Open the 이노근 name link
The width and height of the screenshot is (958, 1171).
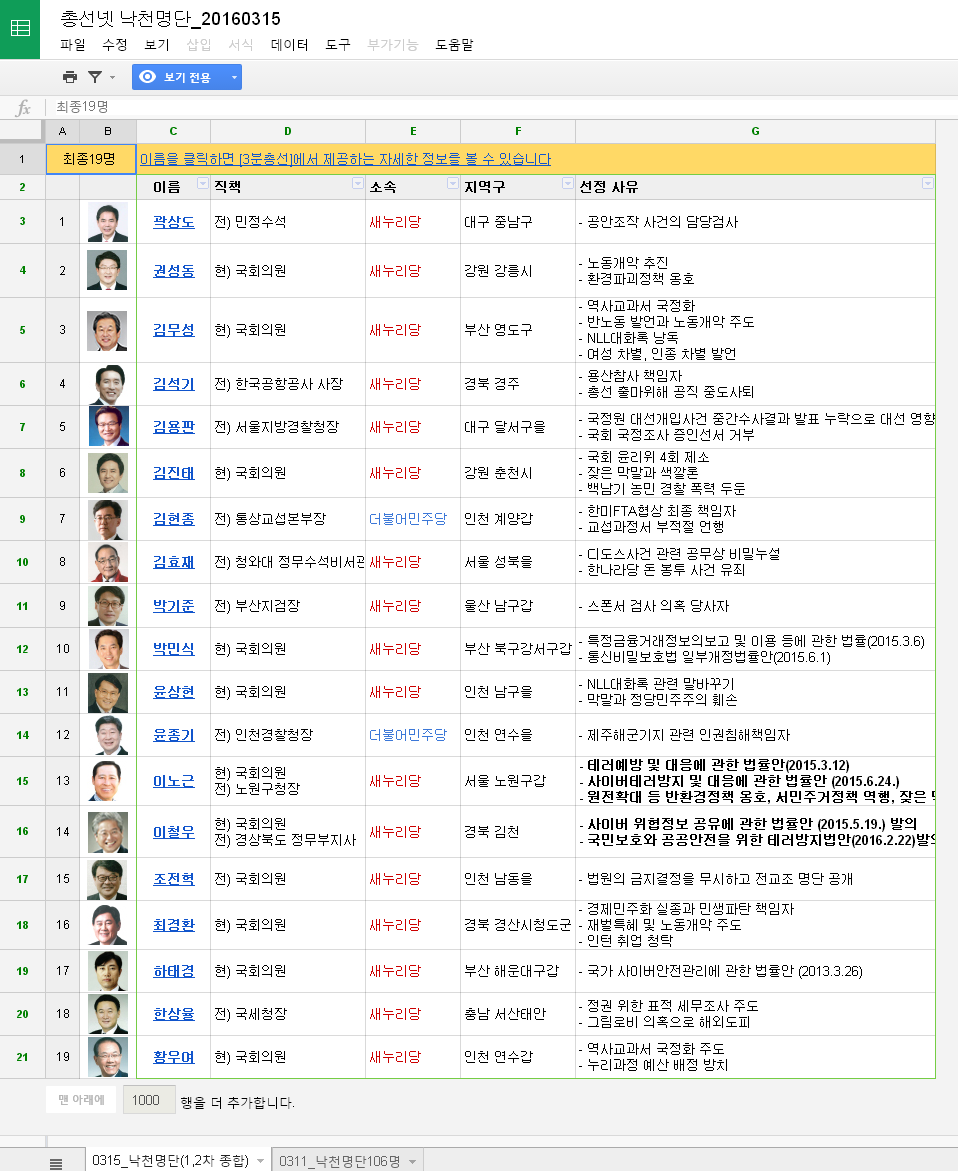[174, 781]
